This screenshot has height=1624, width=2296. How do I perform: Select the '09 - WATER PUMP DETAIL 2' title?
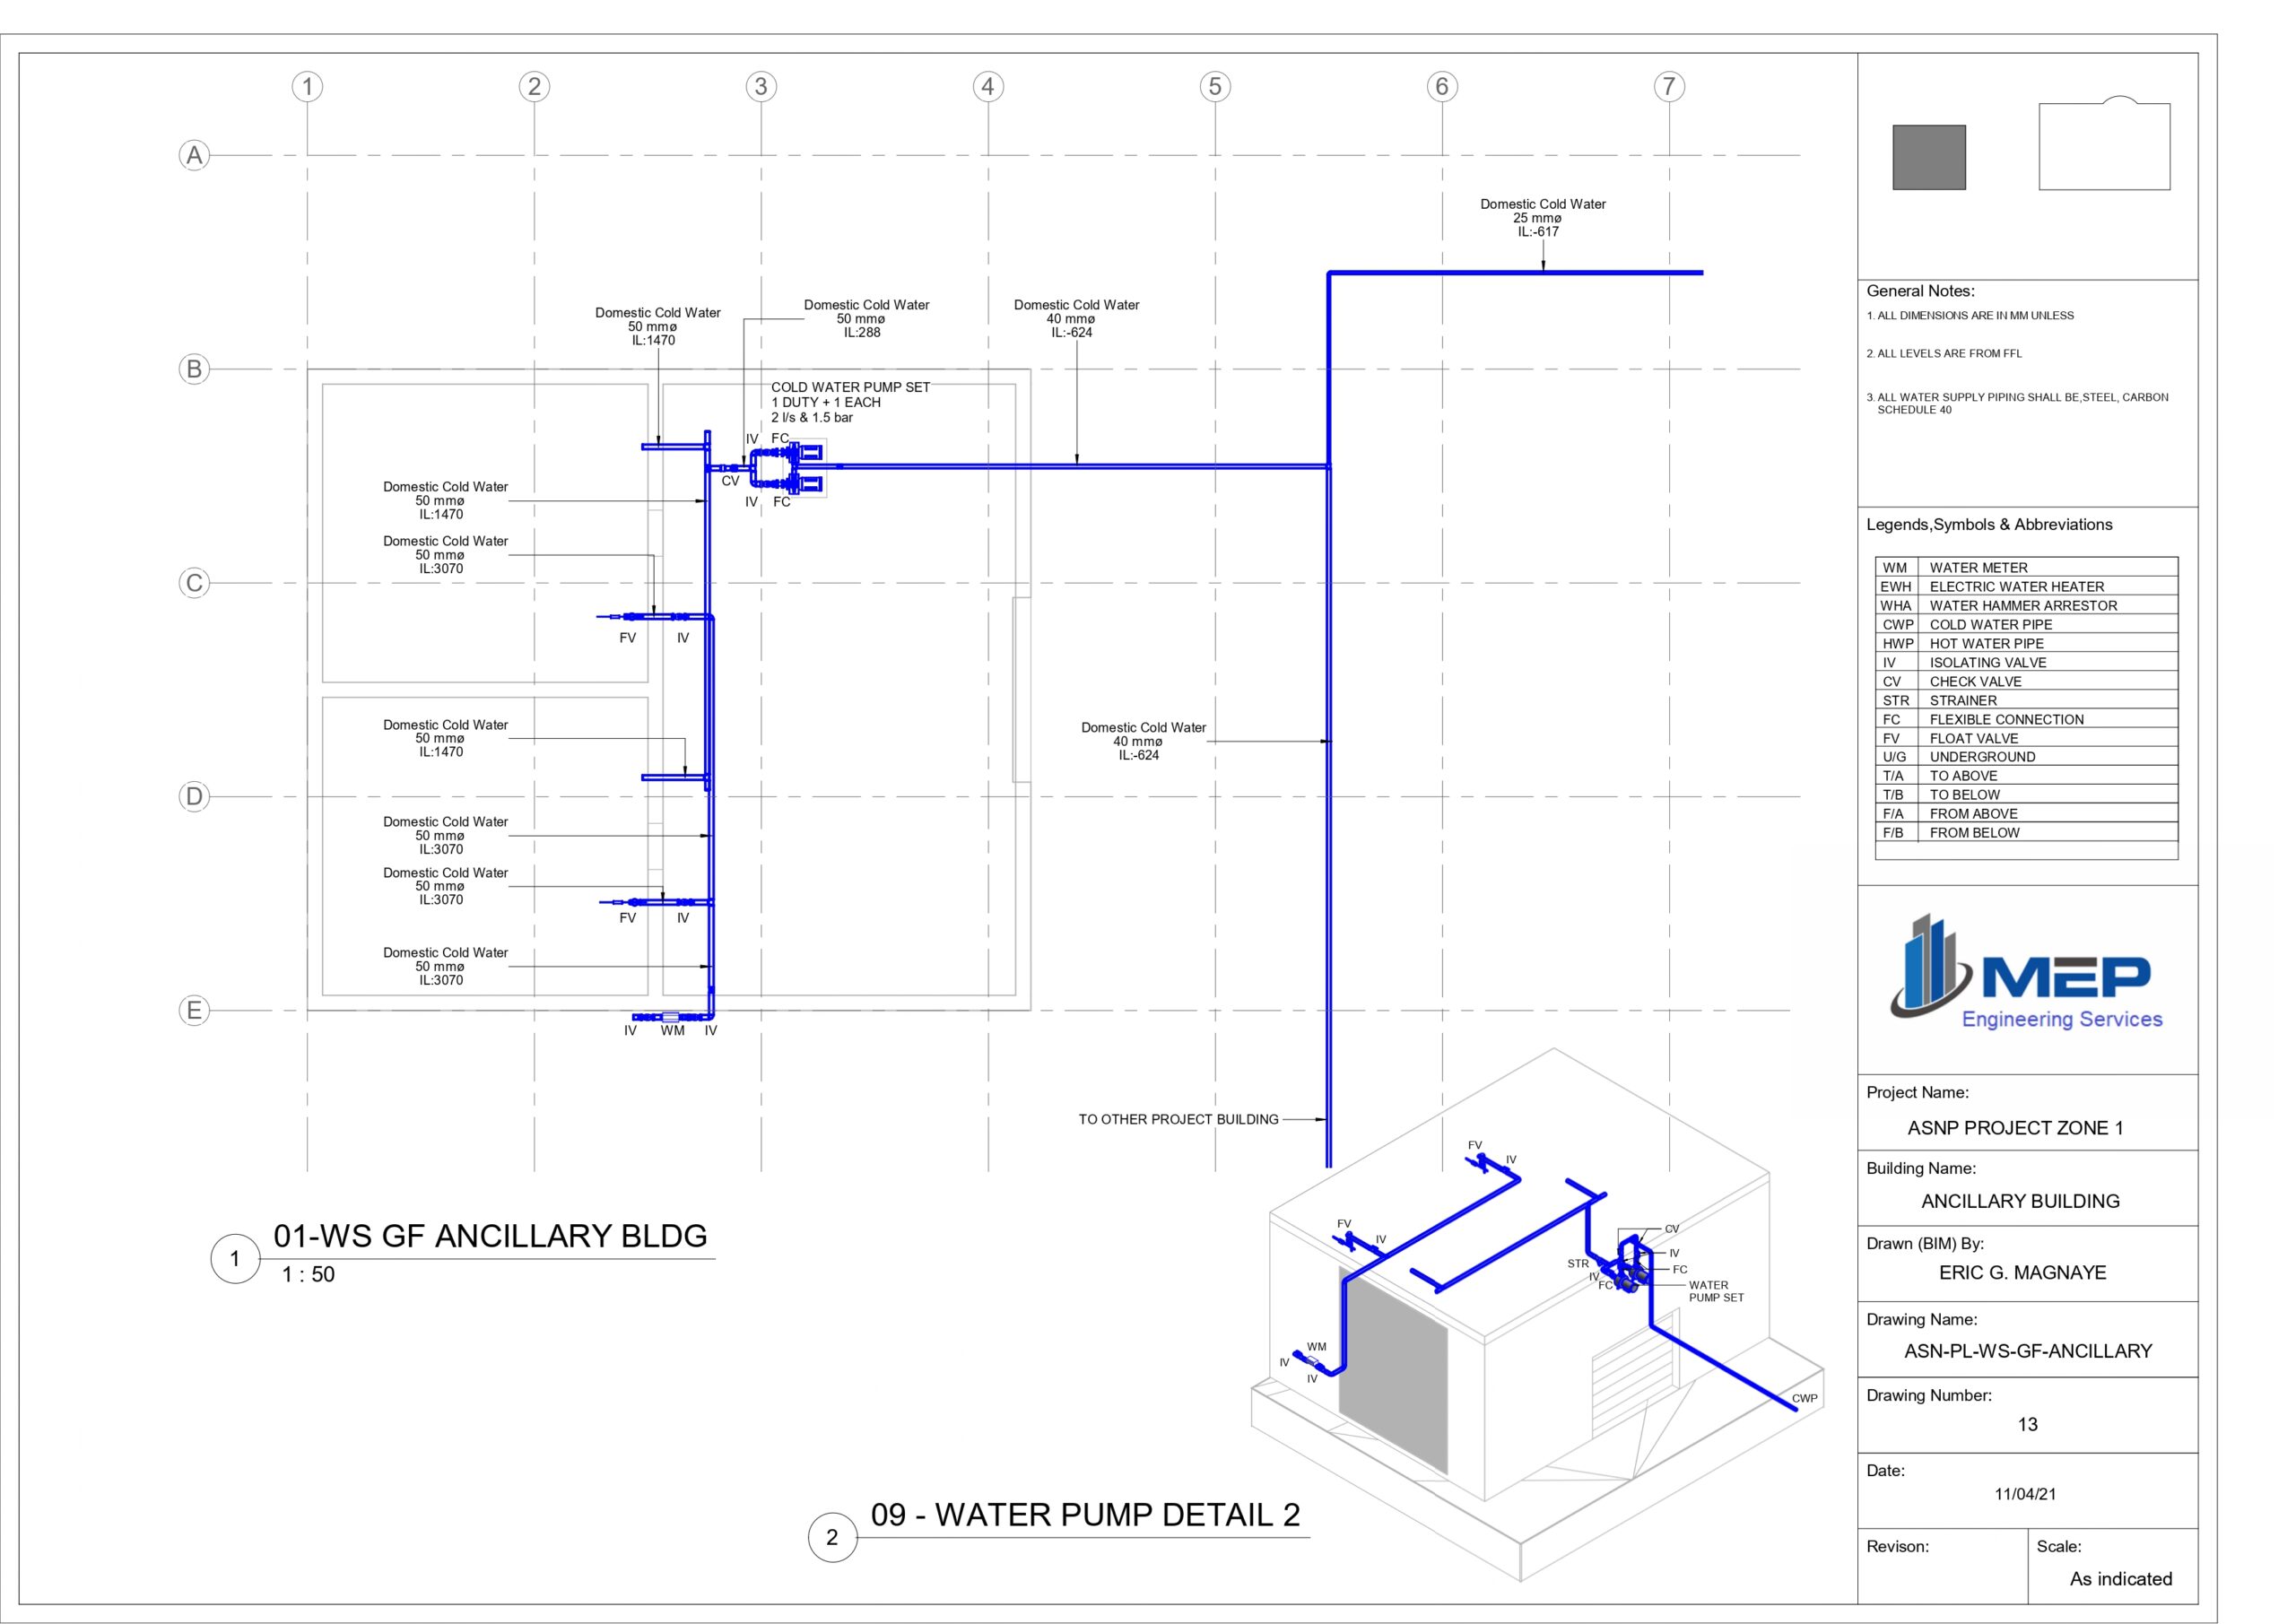1085,1515
